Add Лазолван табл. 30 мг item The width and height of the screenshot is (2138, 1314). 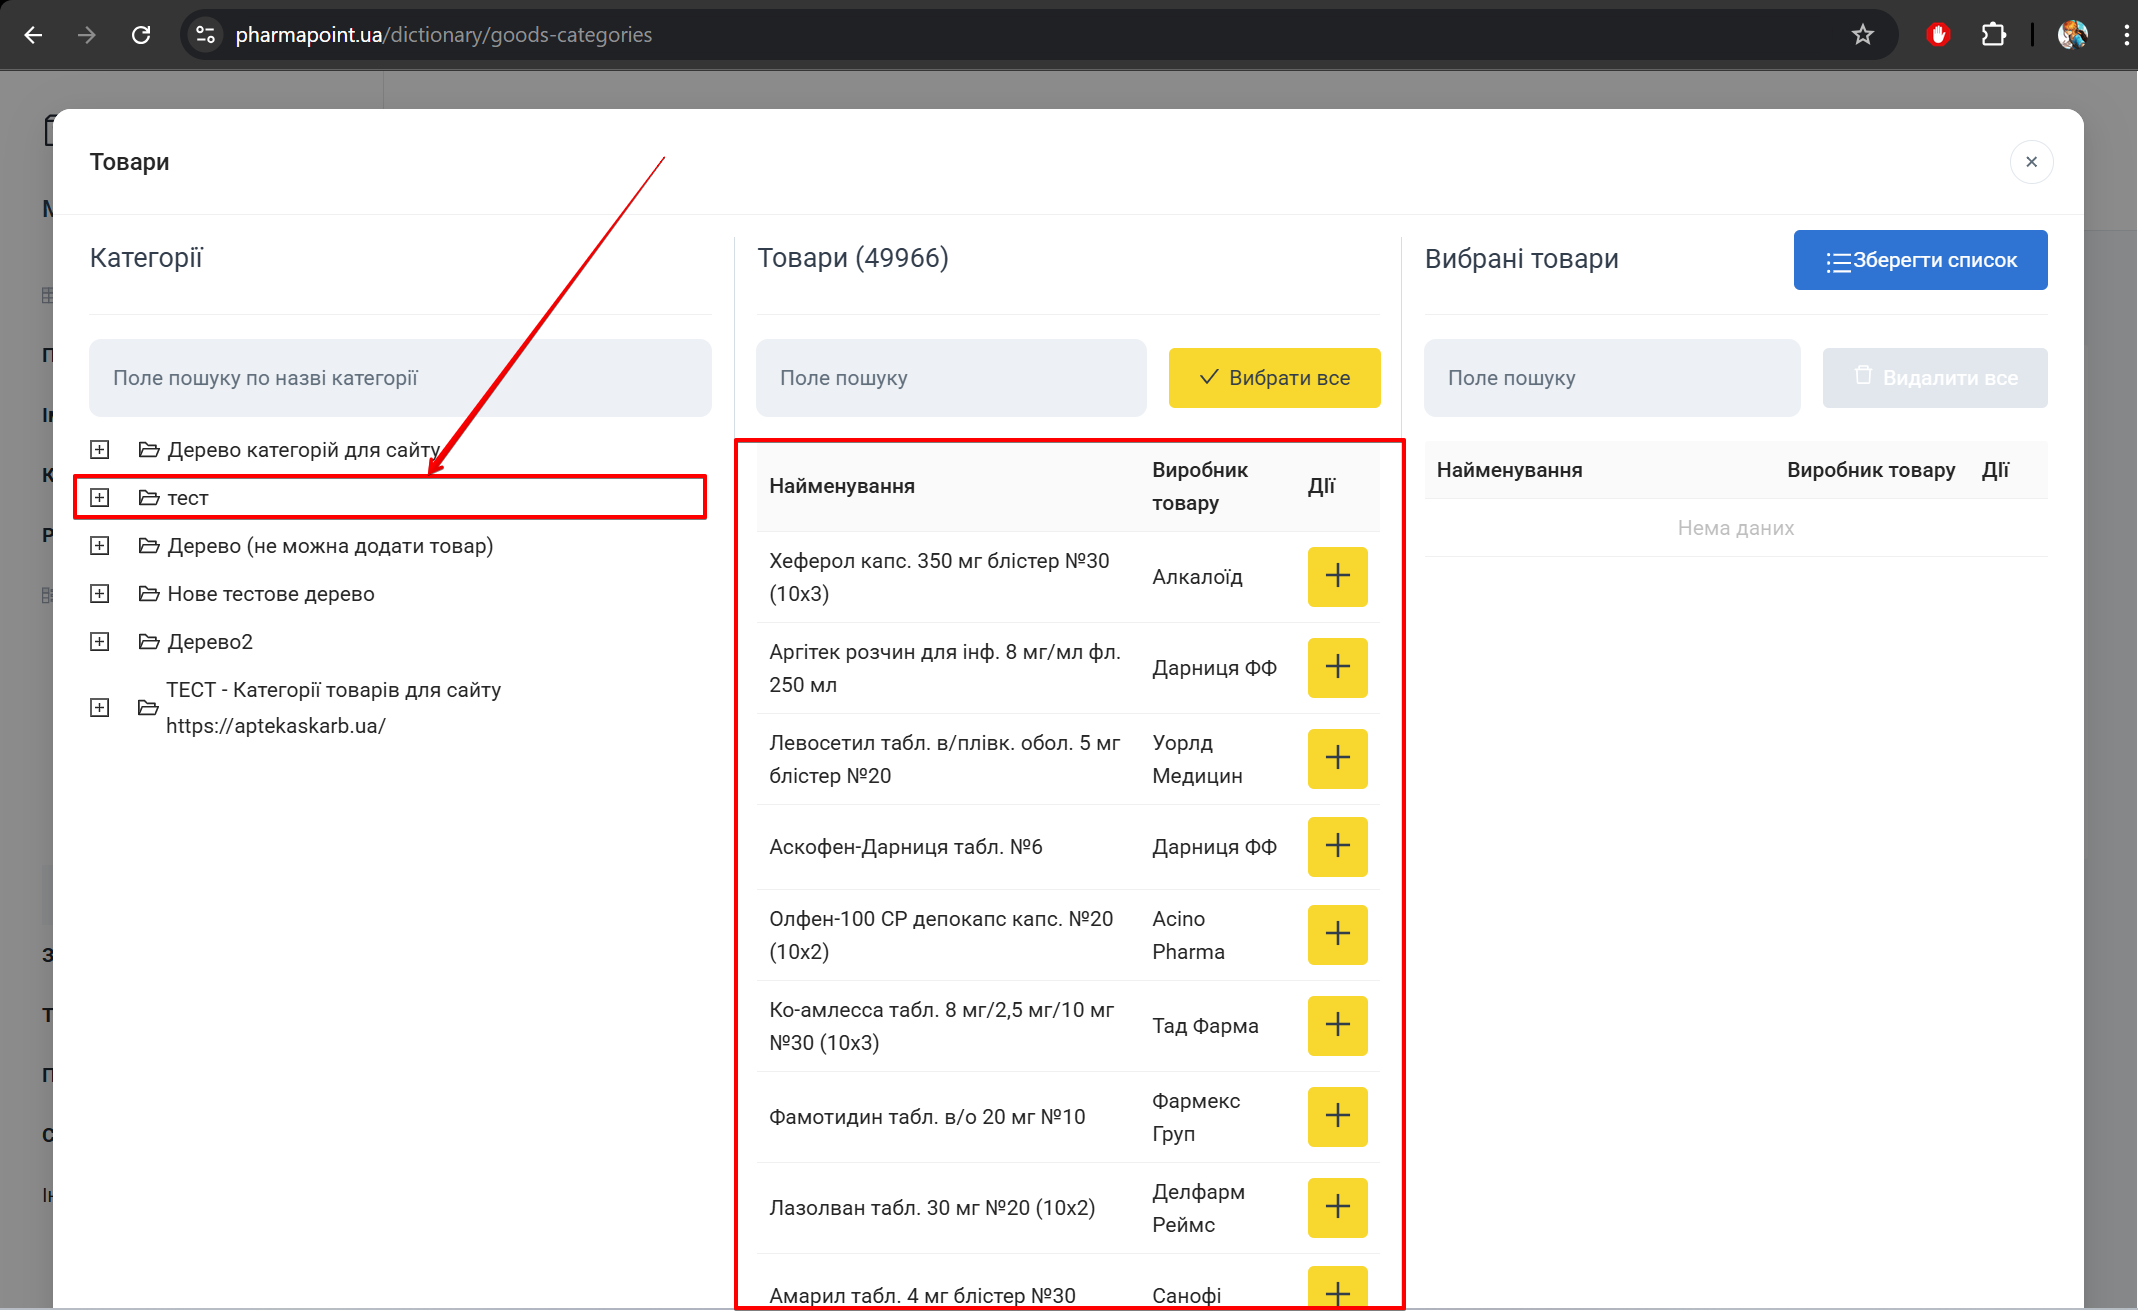(1337, 1207)
